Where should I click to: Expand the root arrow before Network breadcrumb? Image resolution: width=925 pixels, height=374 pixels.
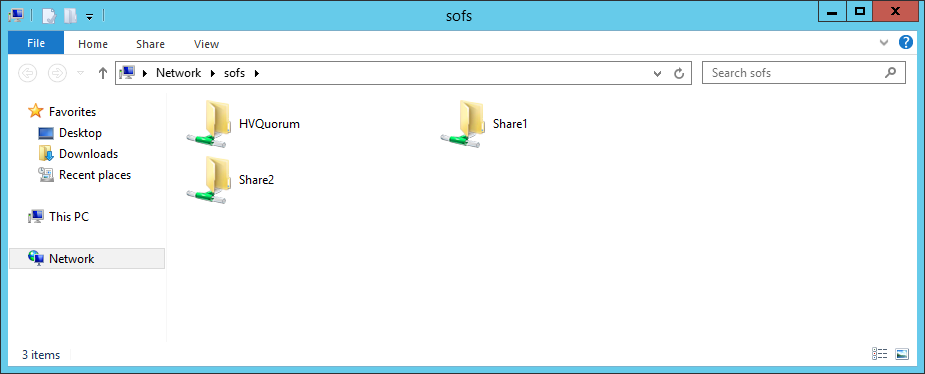[145, 73]
